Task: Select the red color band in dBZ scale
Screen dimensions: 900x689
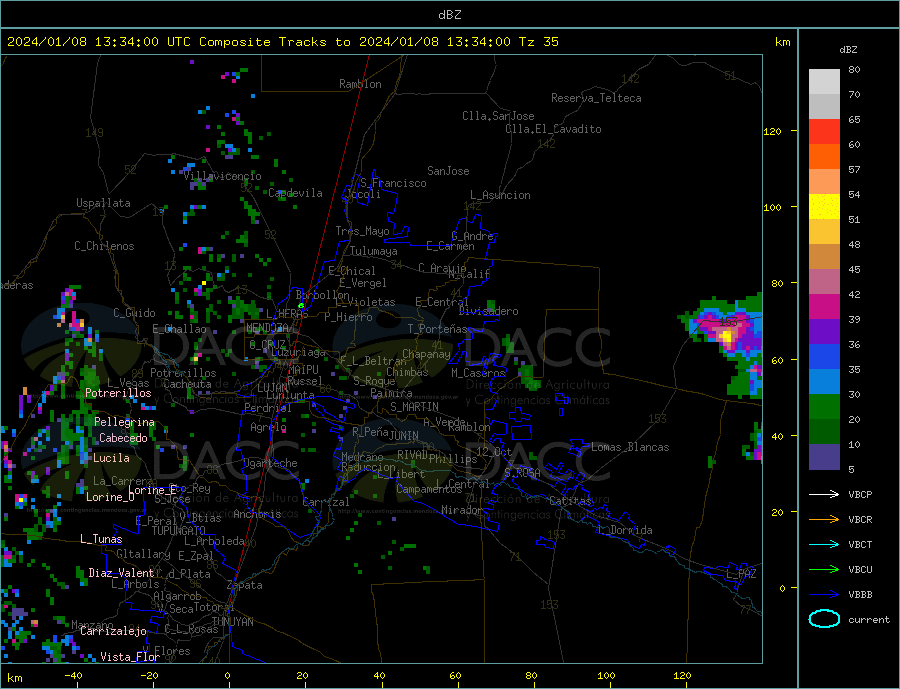Action: click(824, 131)
